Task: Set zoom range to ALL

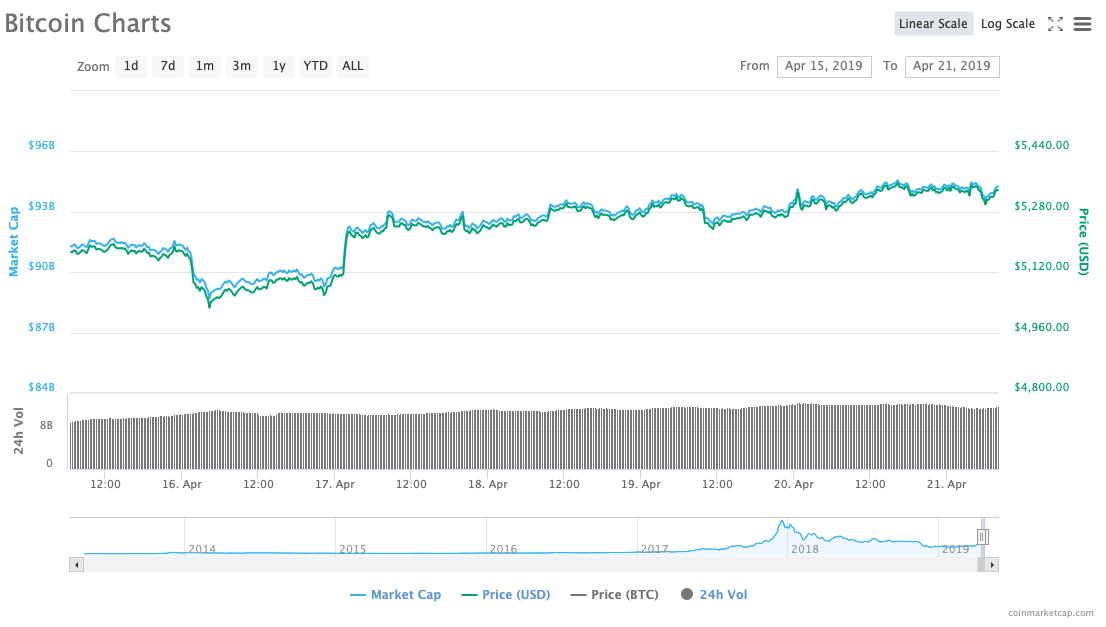Action: pos(353,66)
